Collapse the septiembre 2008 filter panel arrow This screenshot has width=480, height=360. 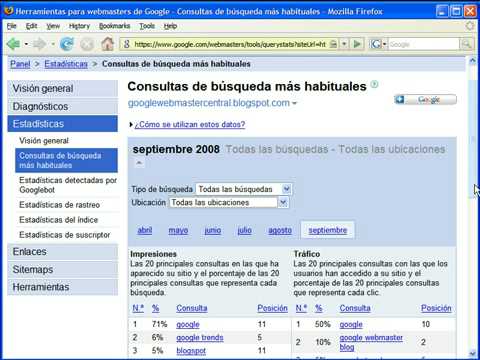139,163
